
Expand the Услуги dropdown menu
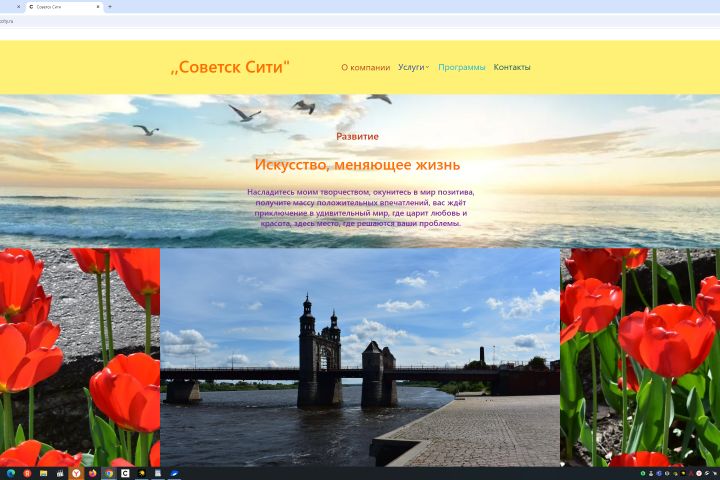413,67
